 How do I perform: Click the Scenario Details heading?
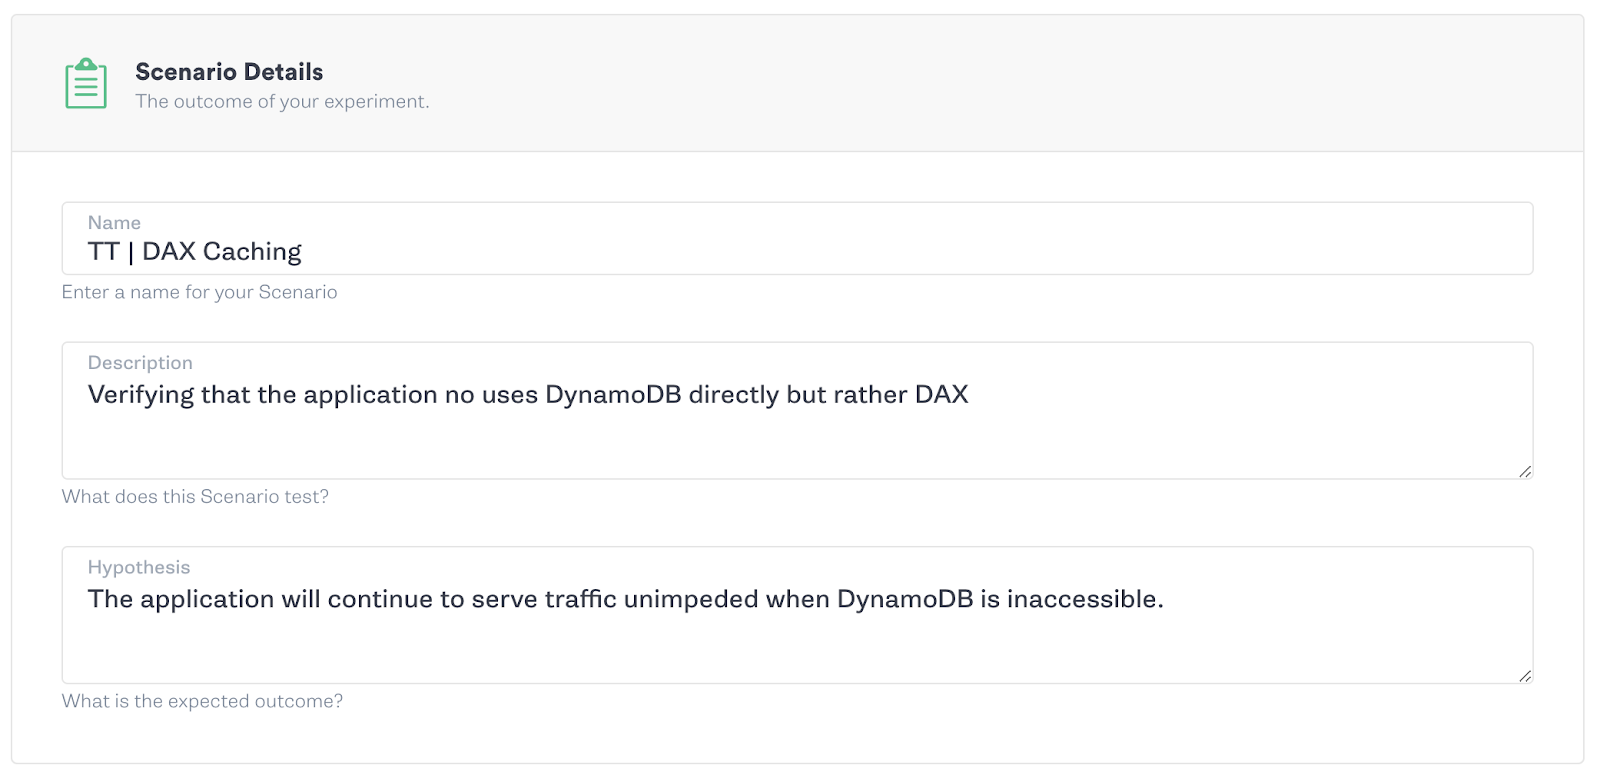(229, 71)
